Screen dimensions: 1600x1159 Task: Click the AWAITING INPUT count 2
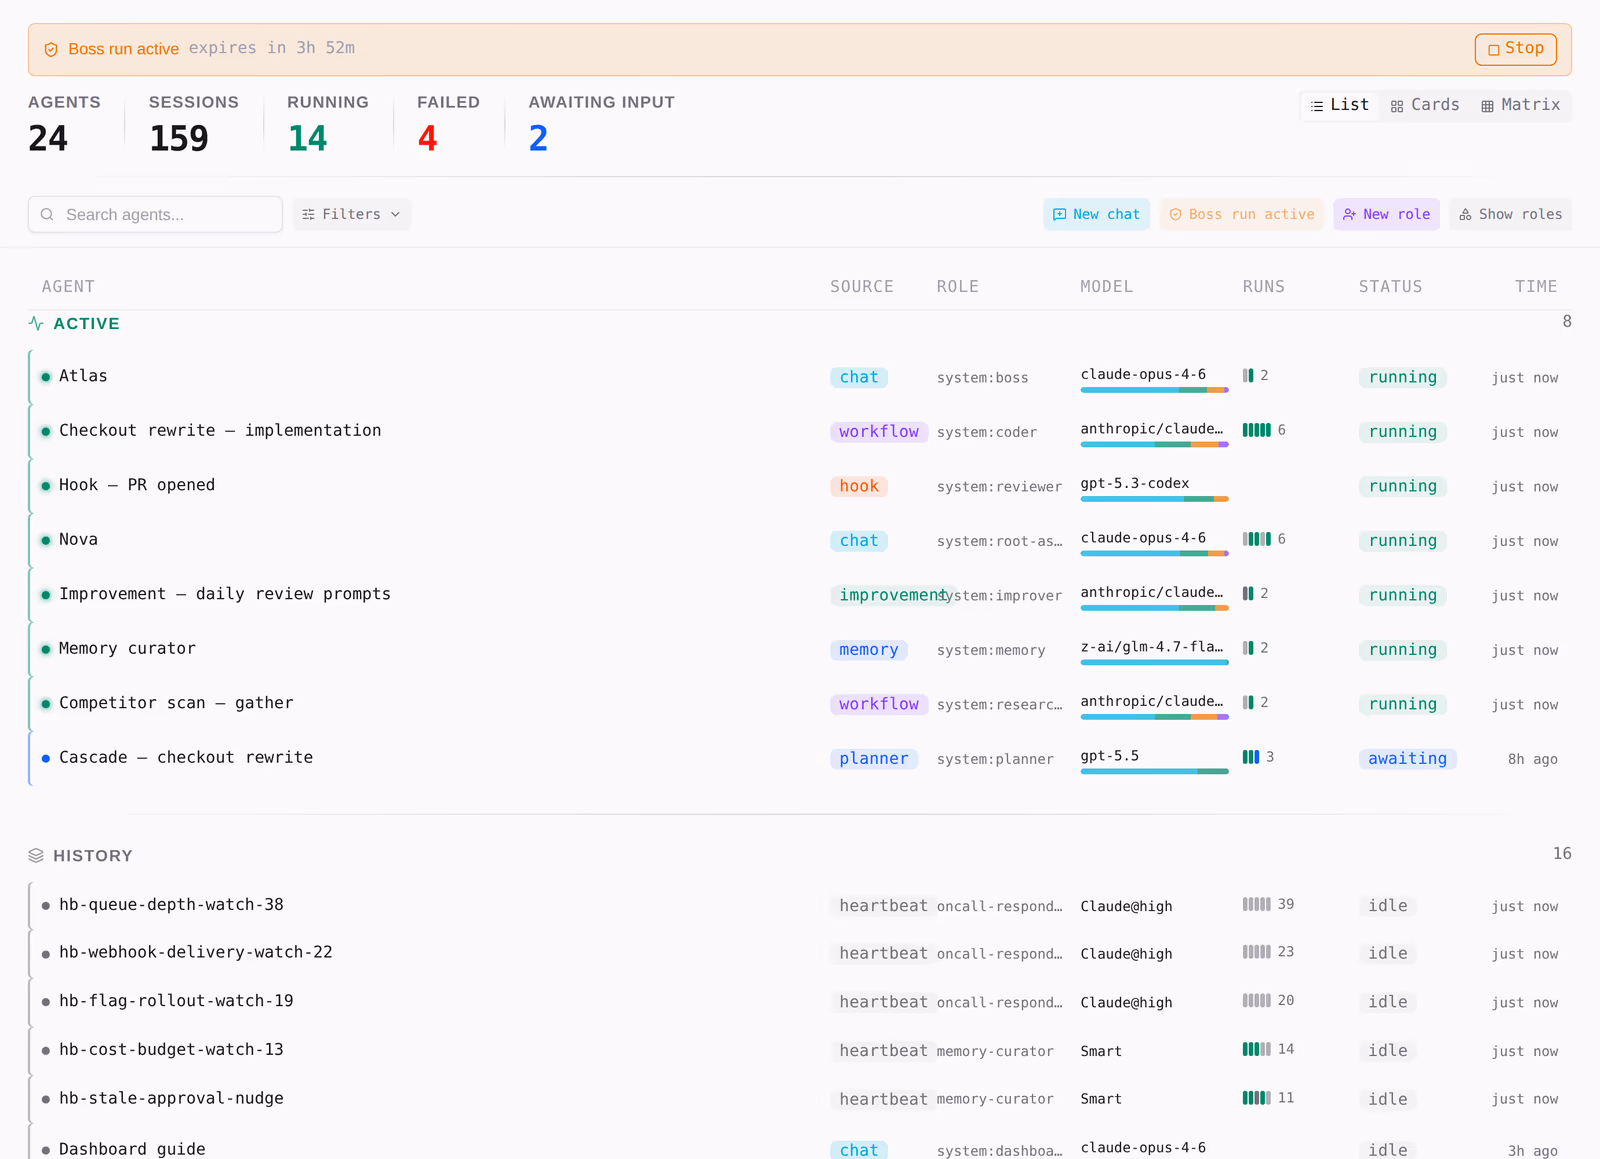click(x=538, y=138)
